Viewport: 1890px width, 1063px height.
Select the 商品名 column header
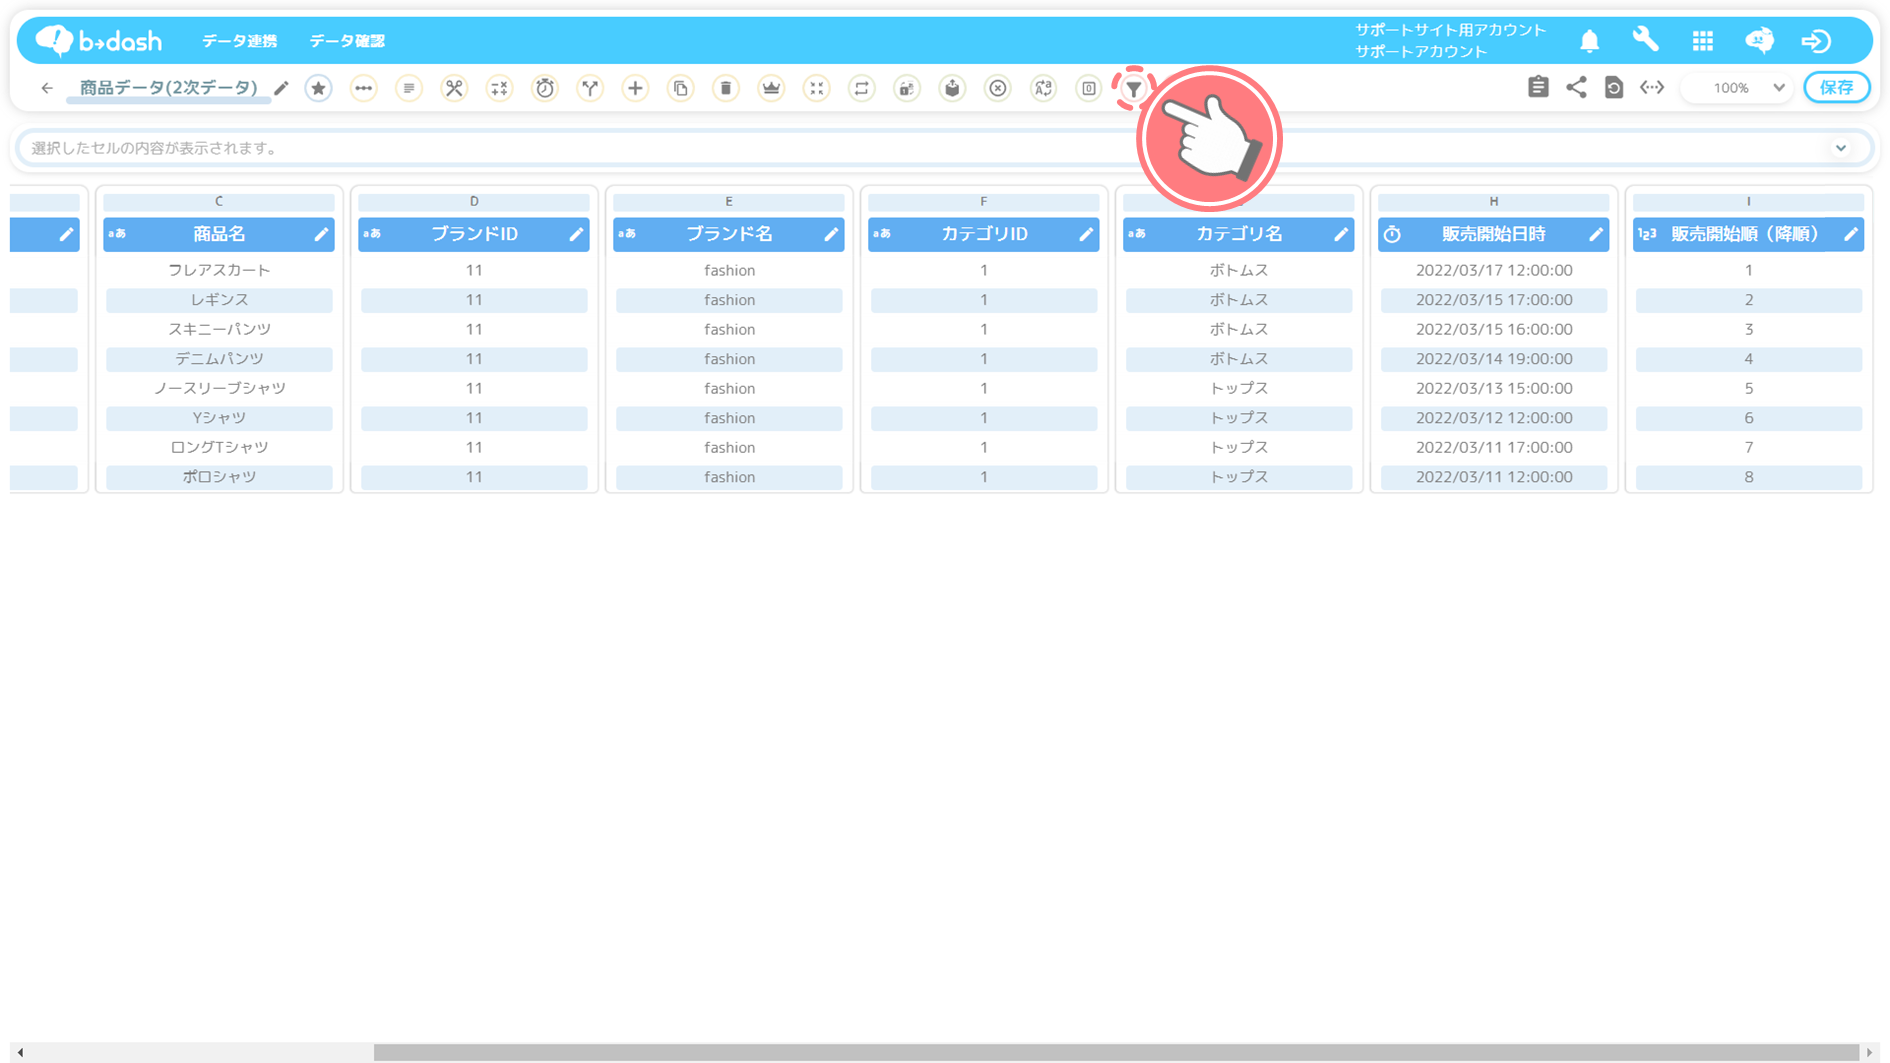pos(219,234)
